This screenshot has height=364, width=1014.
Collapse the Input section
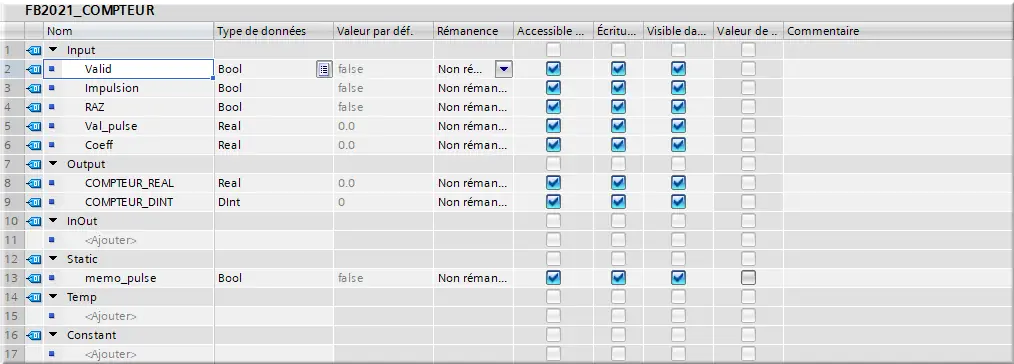pyautogui.click(x=52, y=50)
